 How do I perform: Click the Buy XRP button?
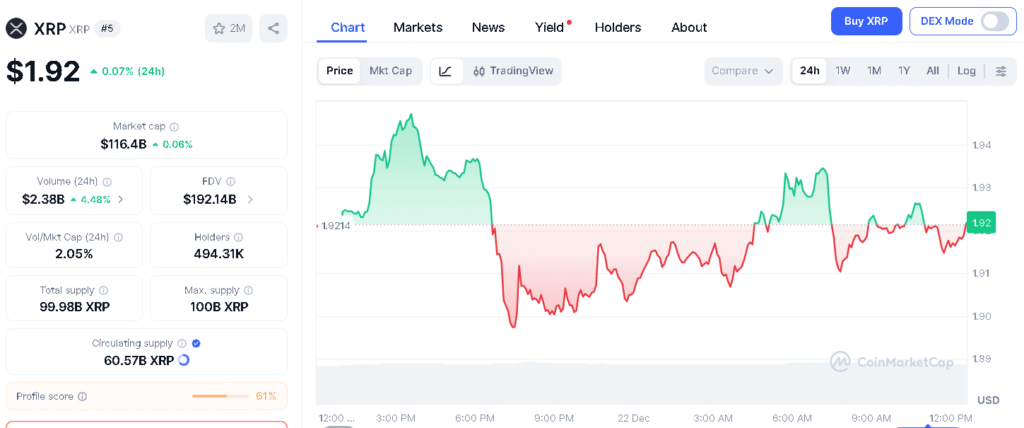866,21
